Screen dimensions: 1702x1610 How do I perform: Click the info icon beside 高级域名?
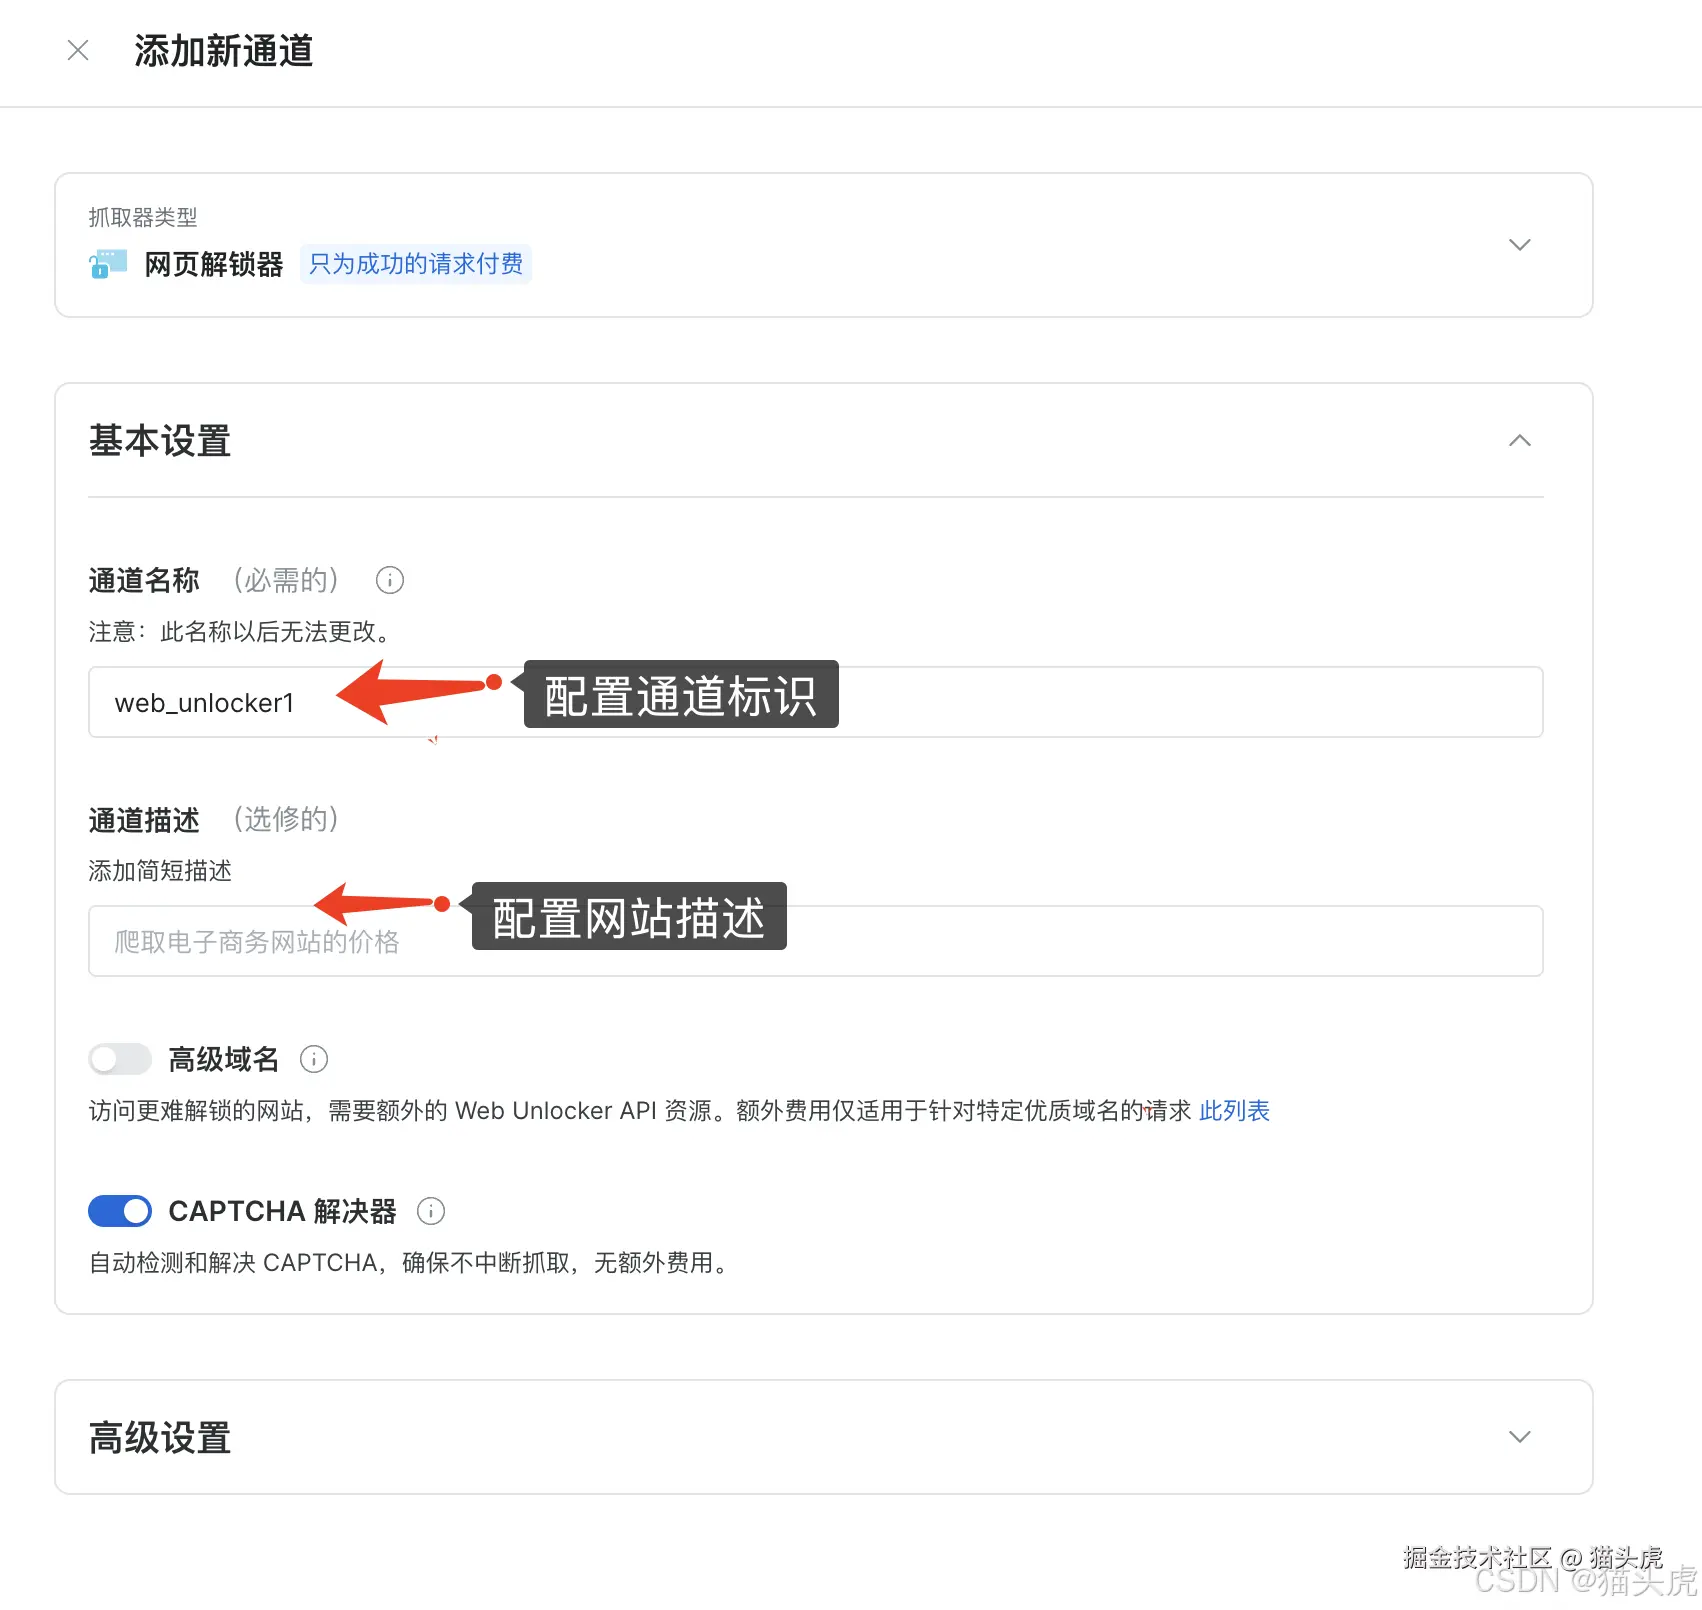314,1059
